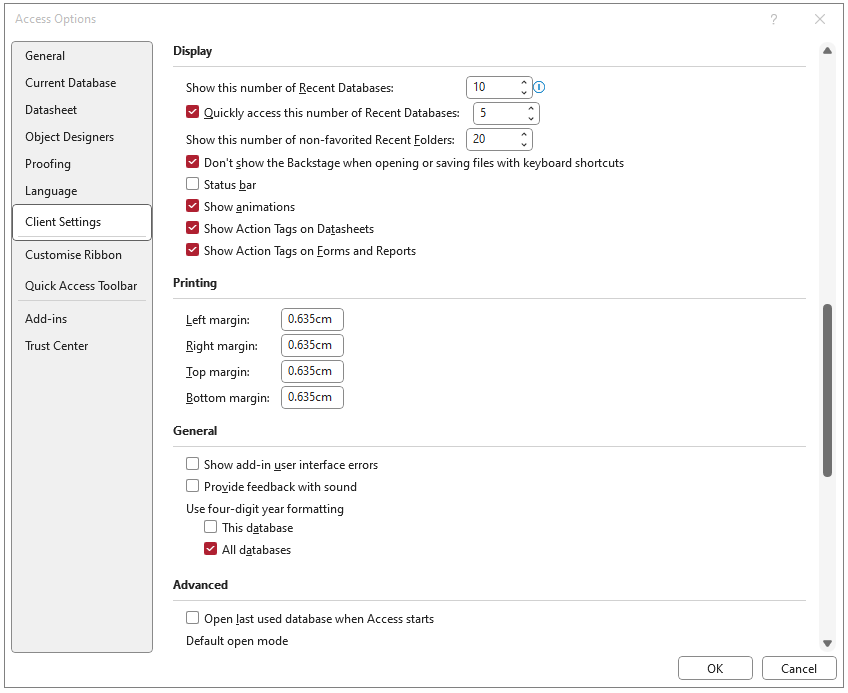
Task: Increase non-favorited Recent Folders count
Action: click(524, 134)
